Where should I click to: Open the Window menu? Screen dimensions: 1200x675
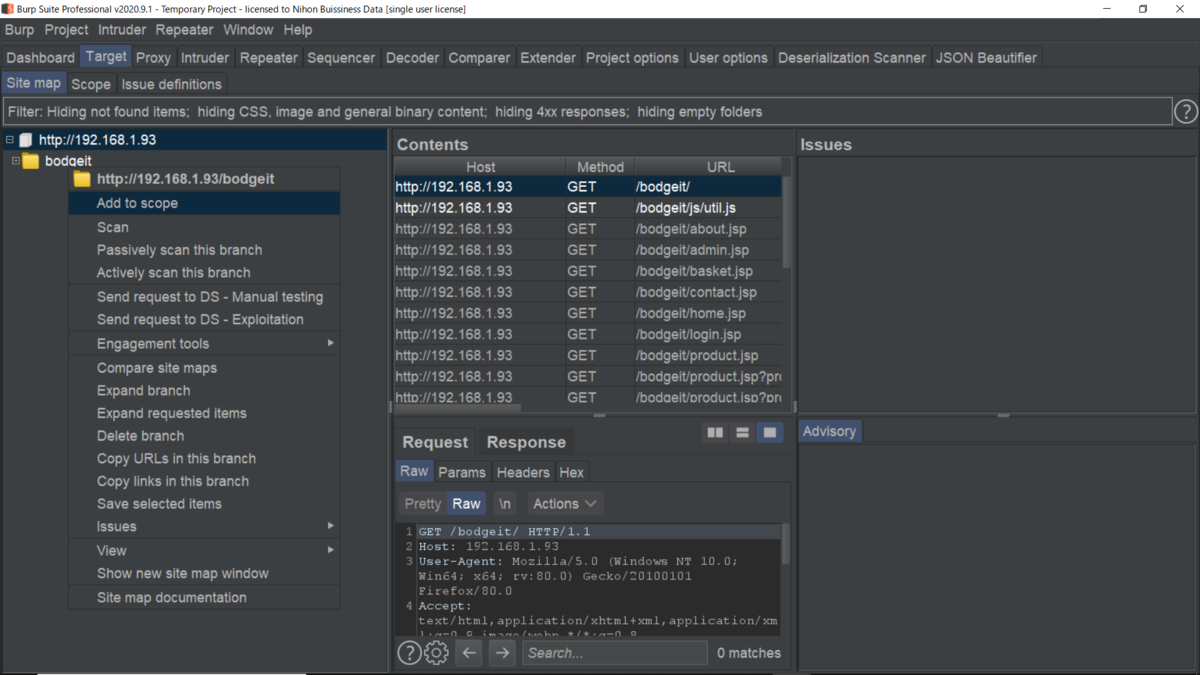[248, 30]
